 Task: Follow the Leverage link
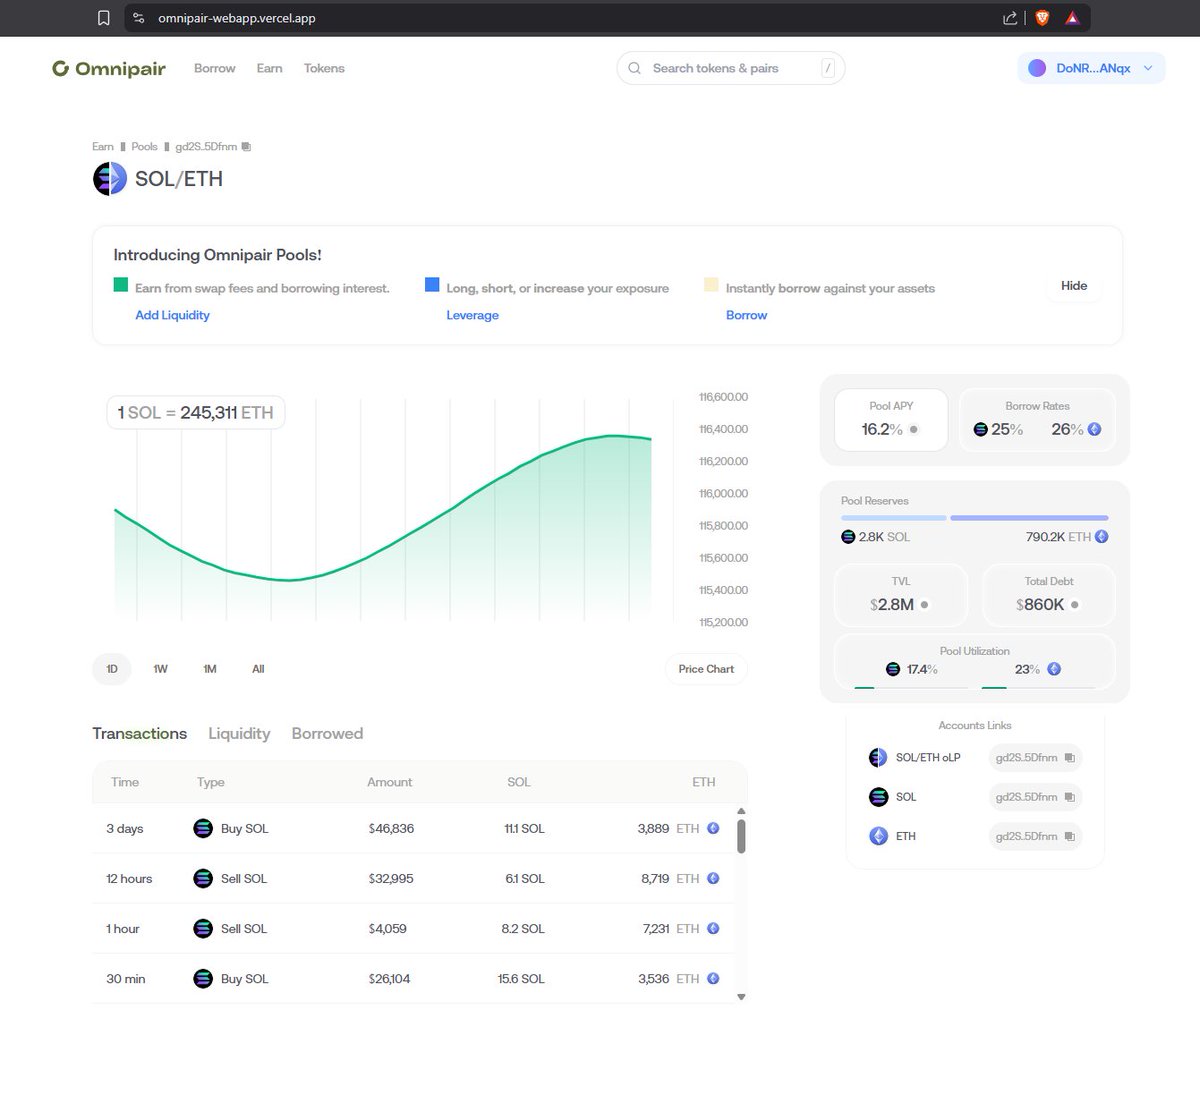pos(472,315)
